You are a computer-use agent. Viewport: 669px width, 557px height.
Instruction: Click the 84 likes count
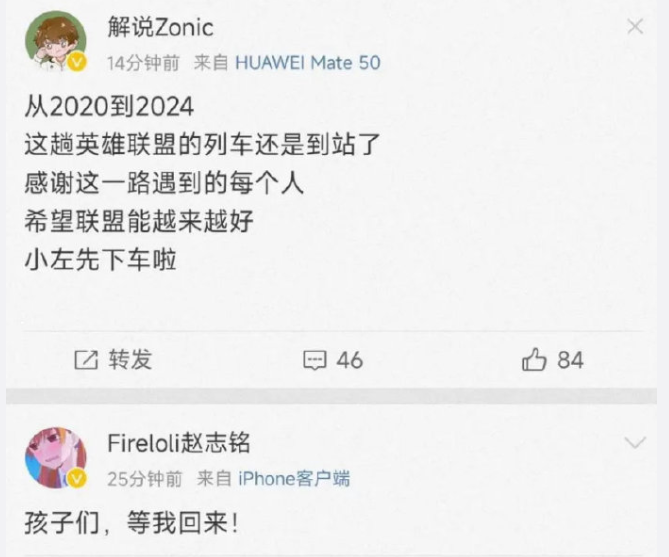(x=570, y=360)
